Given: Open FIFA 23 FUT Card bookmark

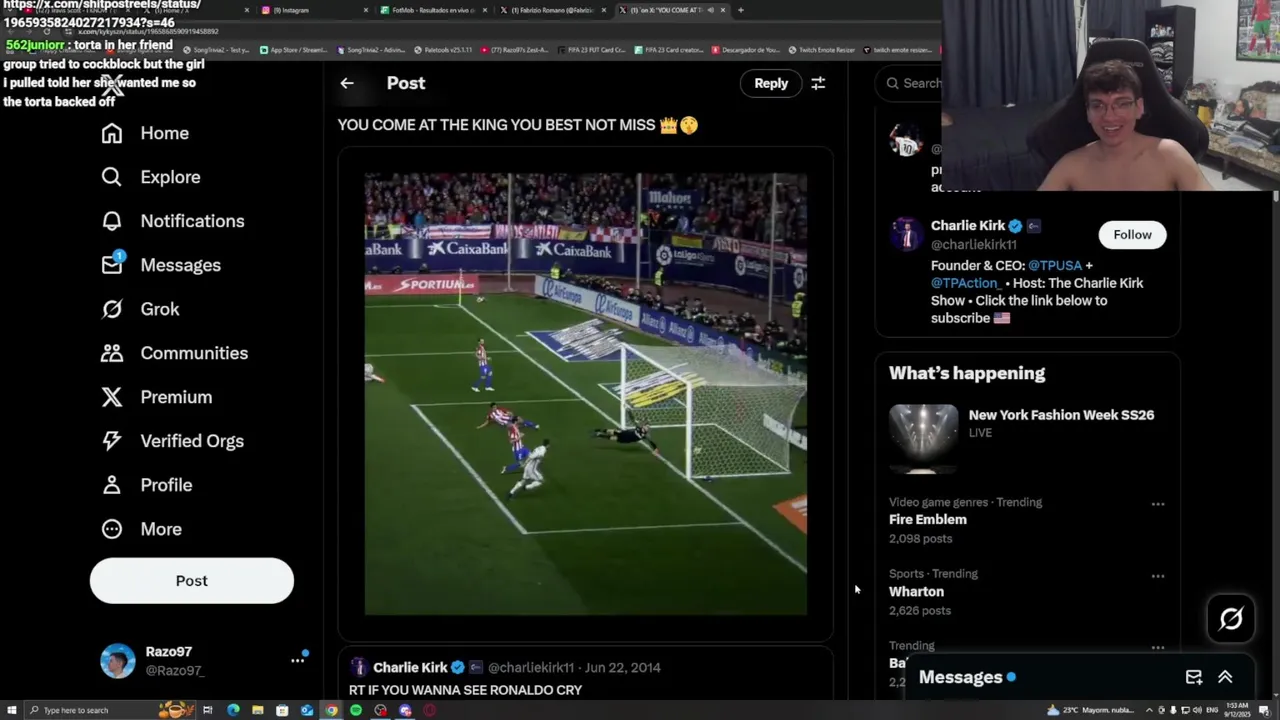Looking at the screenshot, I should (594, 50).
